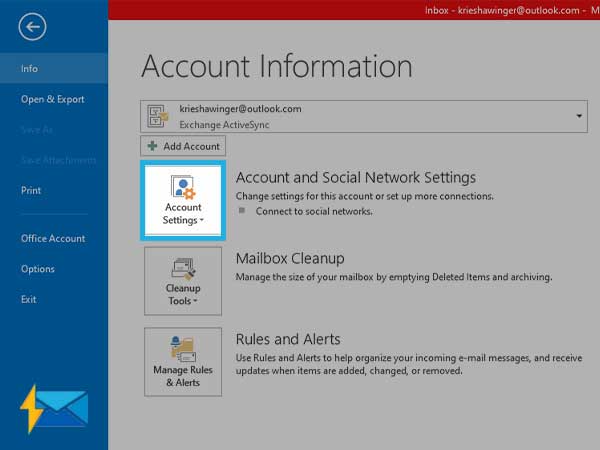Open the Account Settings dropdown button

(x=183, y=200)
